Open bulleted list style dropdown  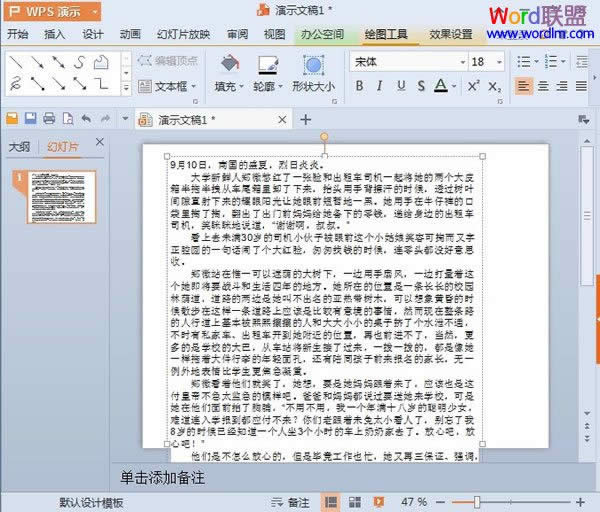536,62
